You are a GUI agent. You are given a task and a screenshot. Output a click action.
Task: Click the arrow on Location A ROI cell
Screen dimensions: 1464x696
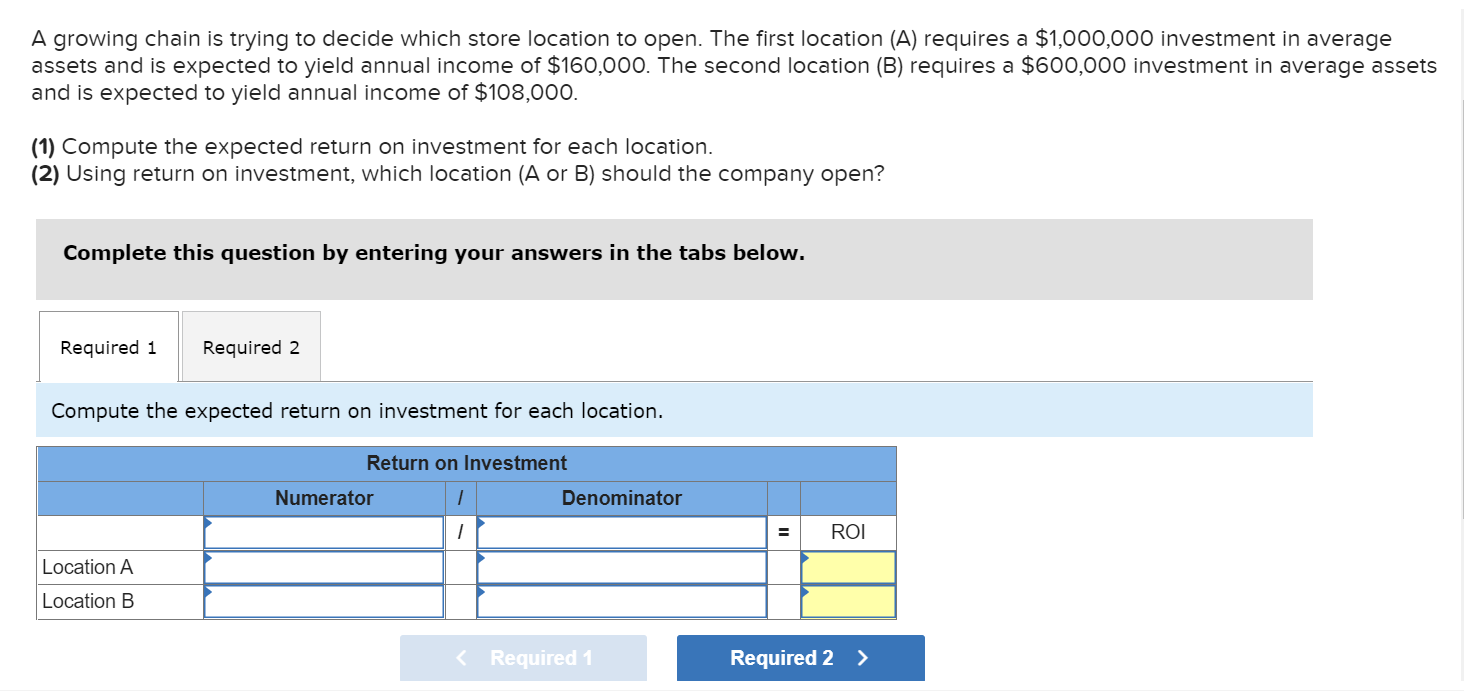coord(805,560)
